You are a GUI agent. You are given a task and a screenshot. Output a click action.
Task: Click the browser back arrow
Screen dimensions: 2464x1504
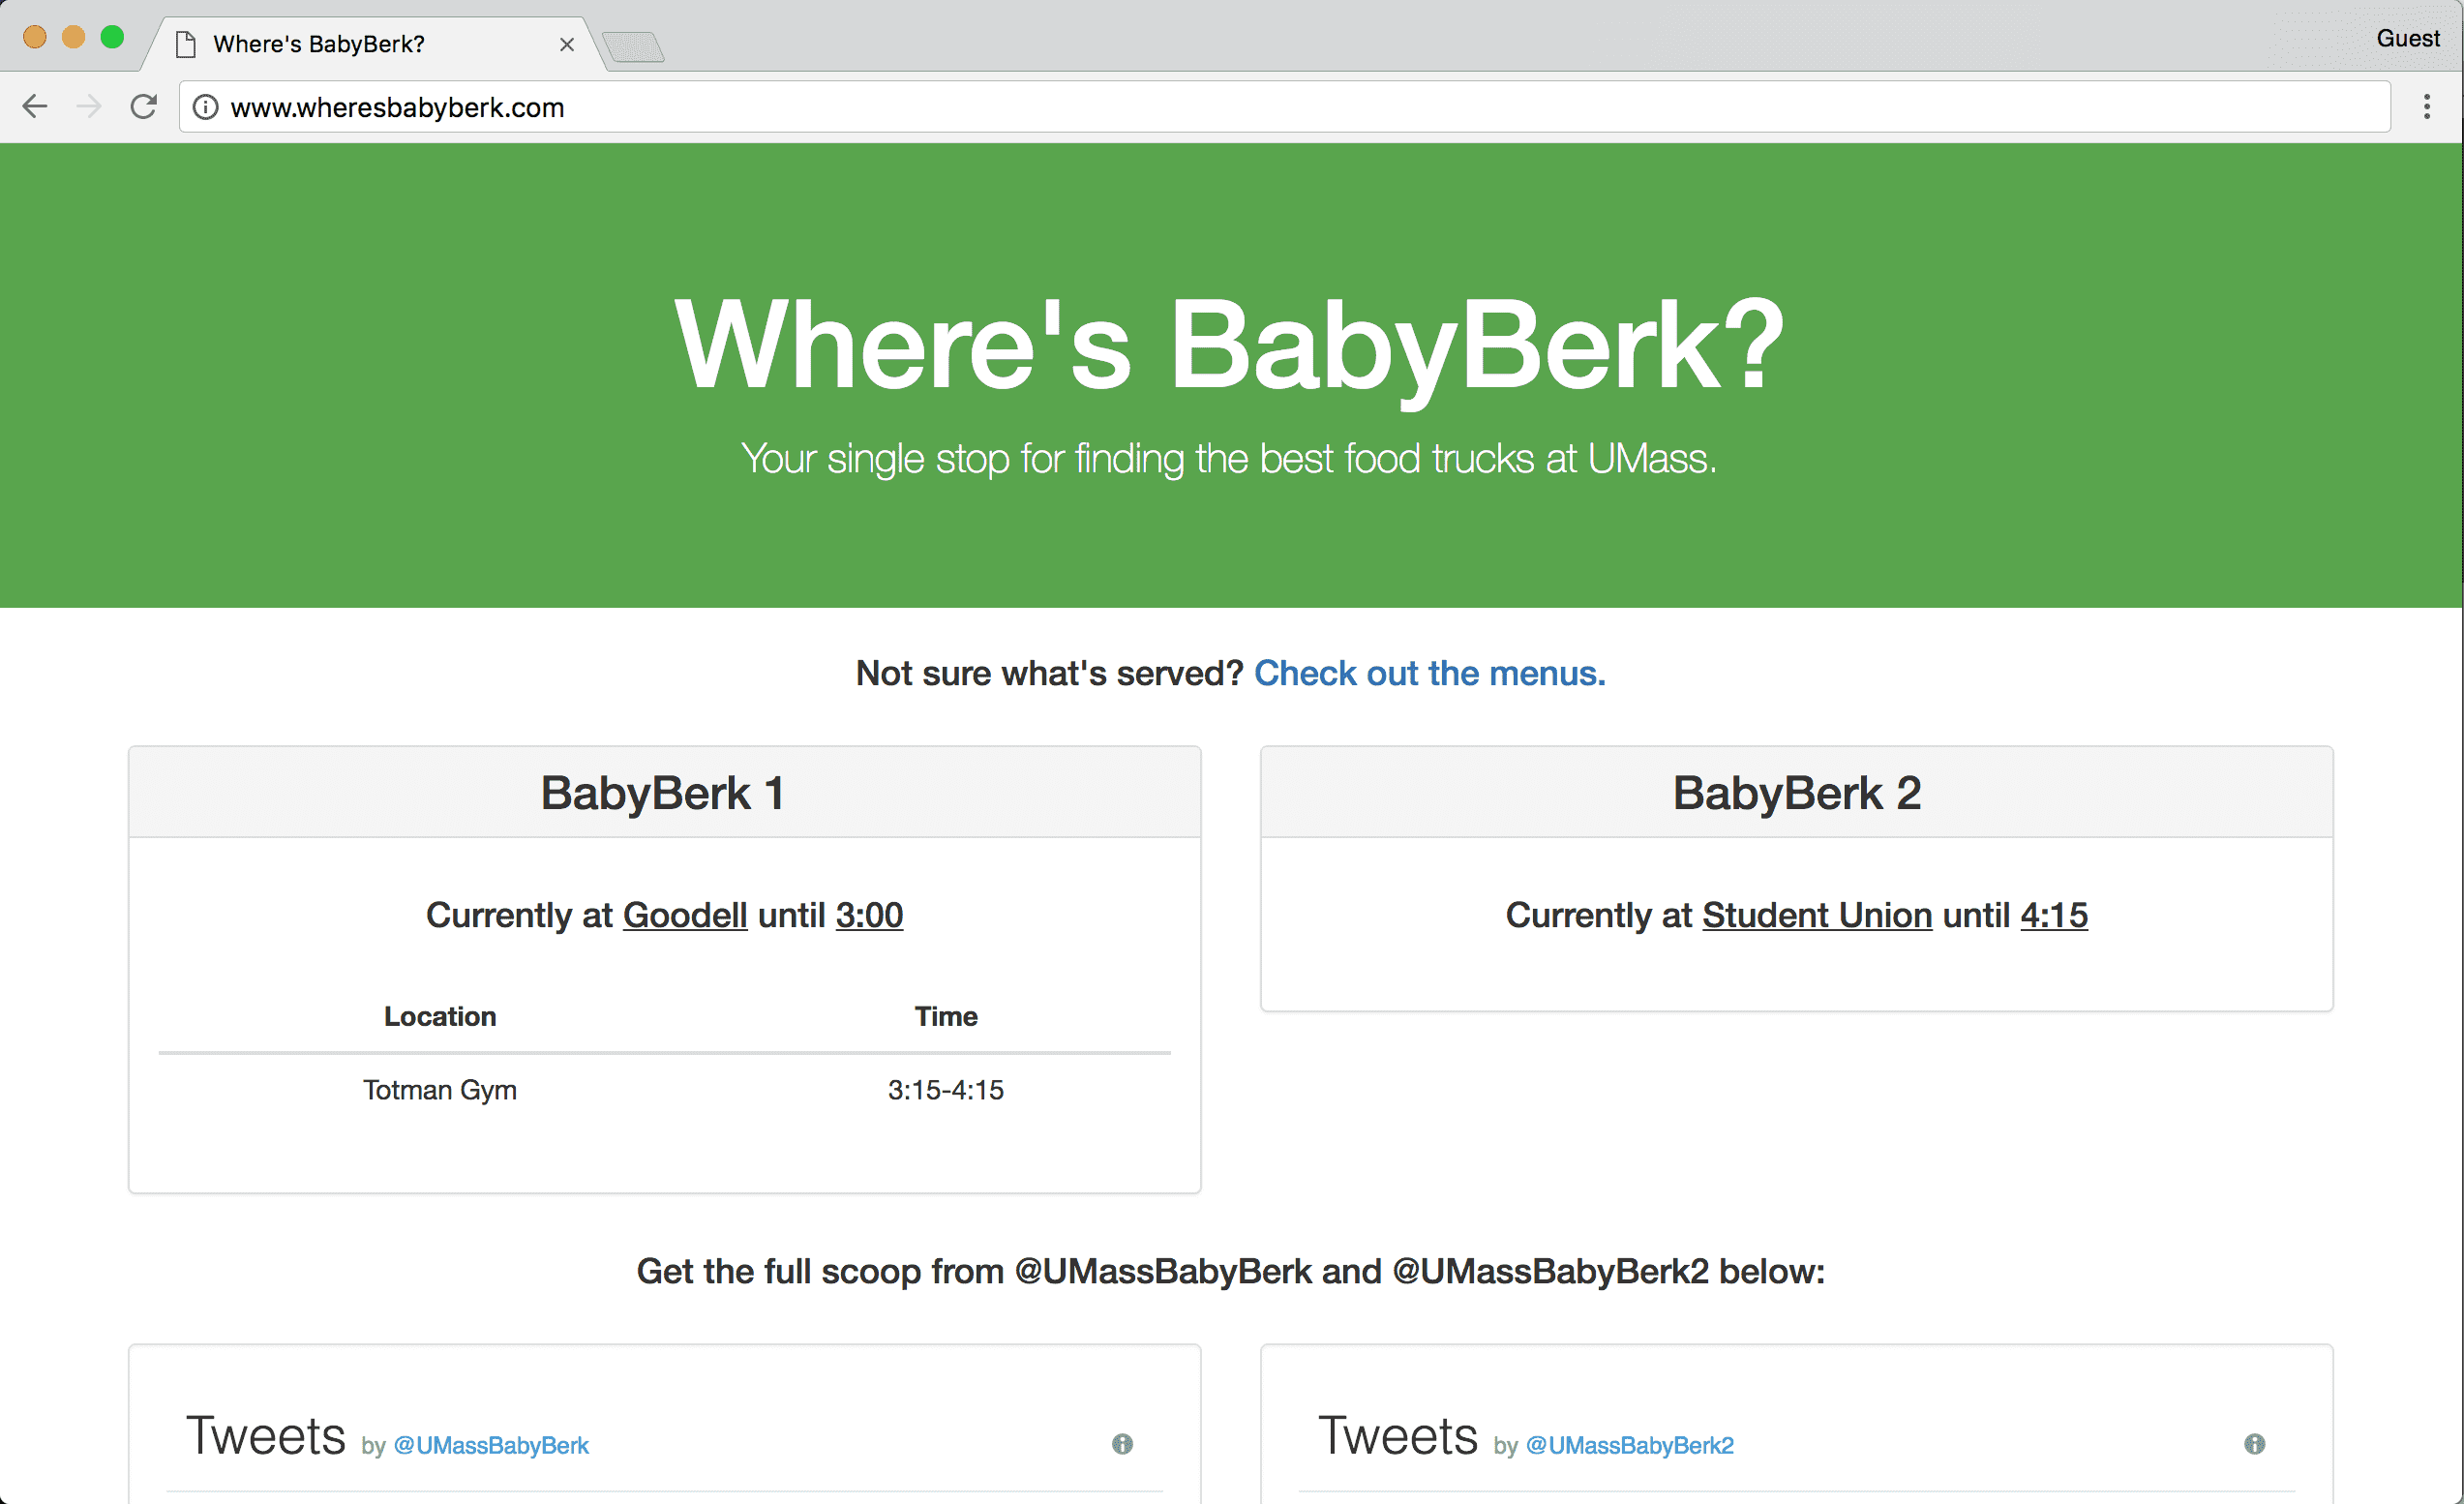click(x=35, y=106)
